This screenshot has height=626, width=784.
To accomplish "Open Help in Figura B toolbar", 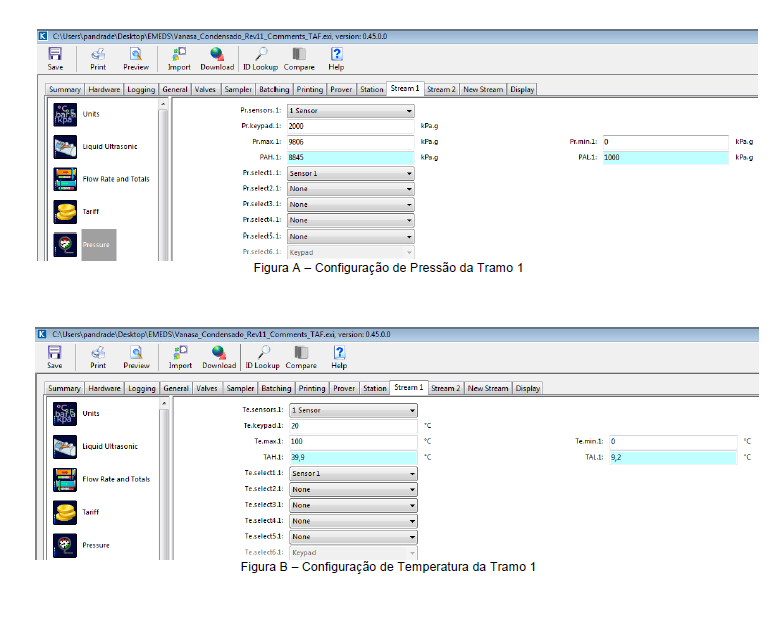I will [x=340, y=352].
